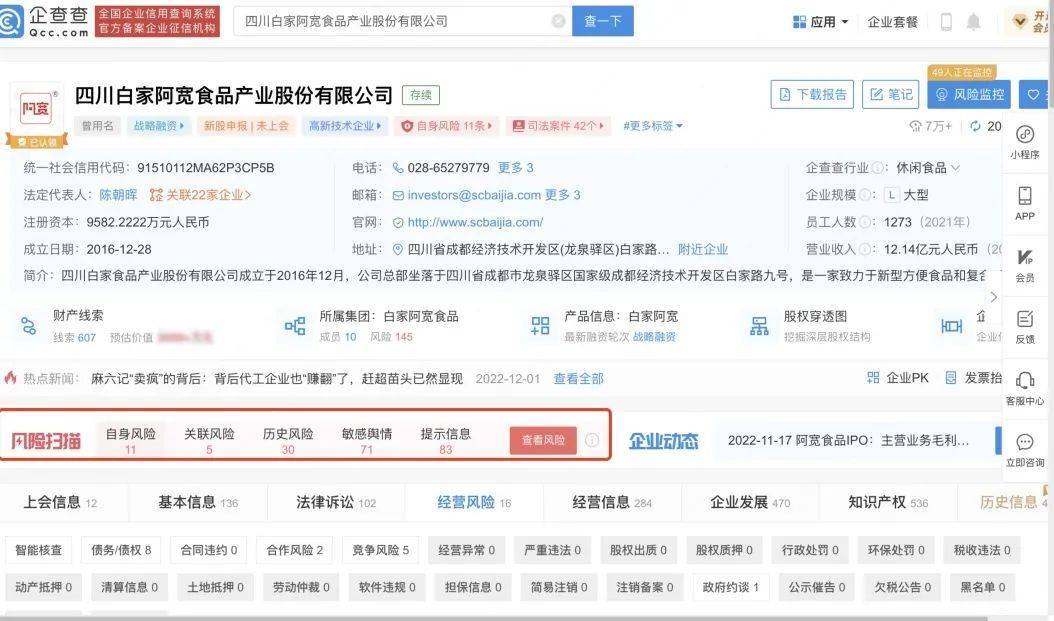
Task: Expand the 高新技术企业 tag
Action: [346, 126]
